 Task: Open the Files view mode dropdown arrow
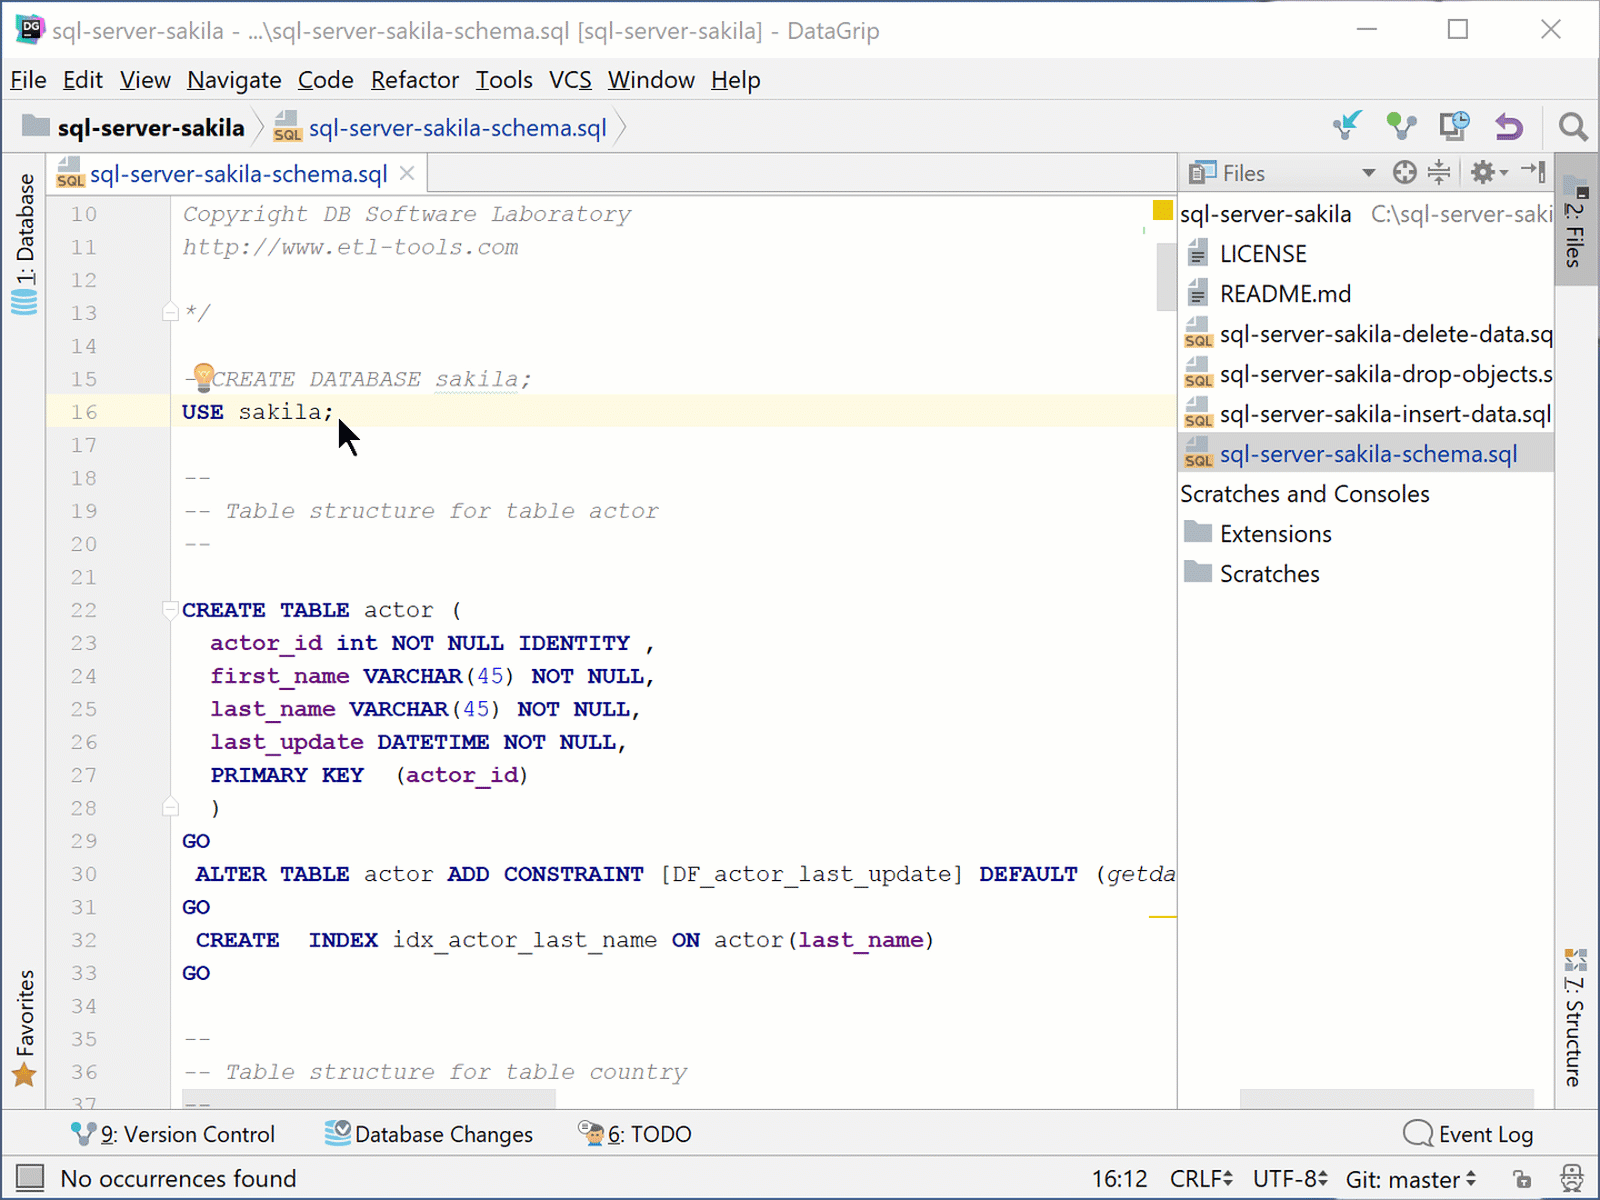[x=1369, y=172]
